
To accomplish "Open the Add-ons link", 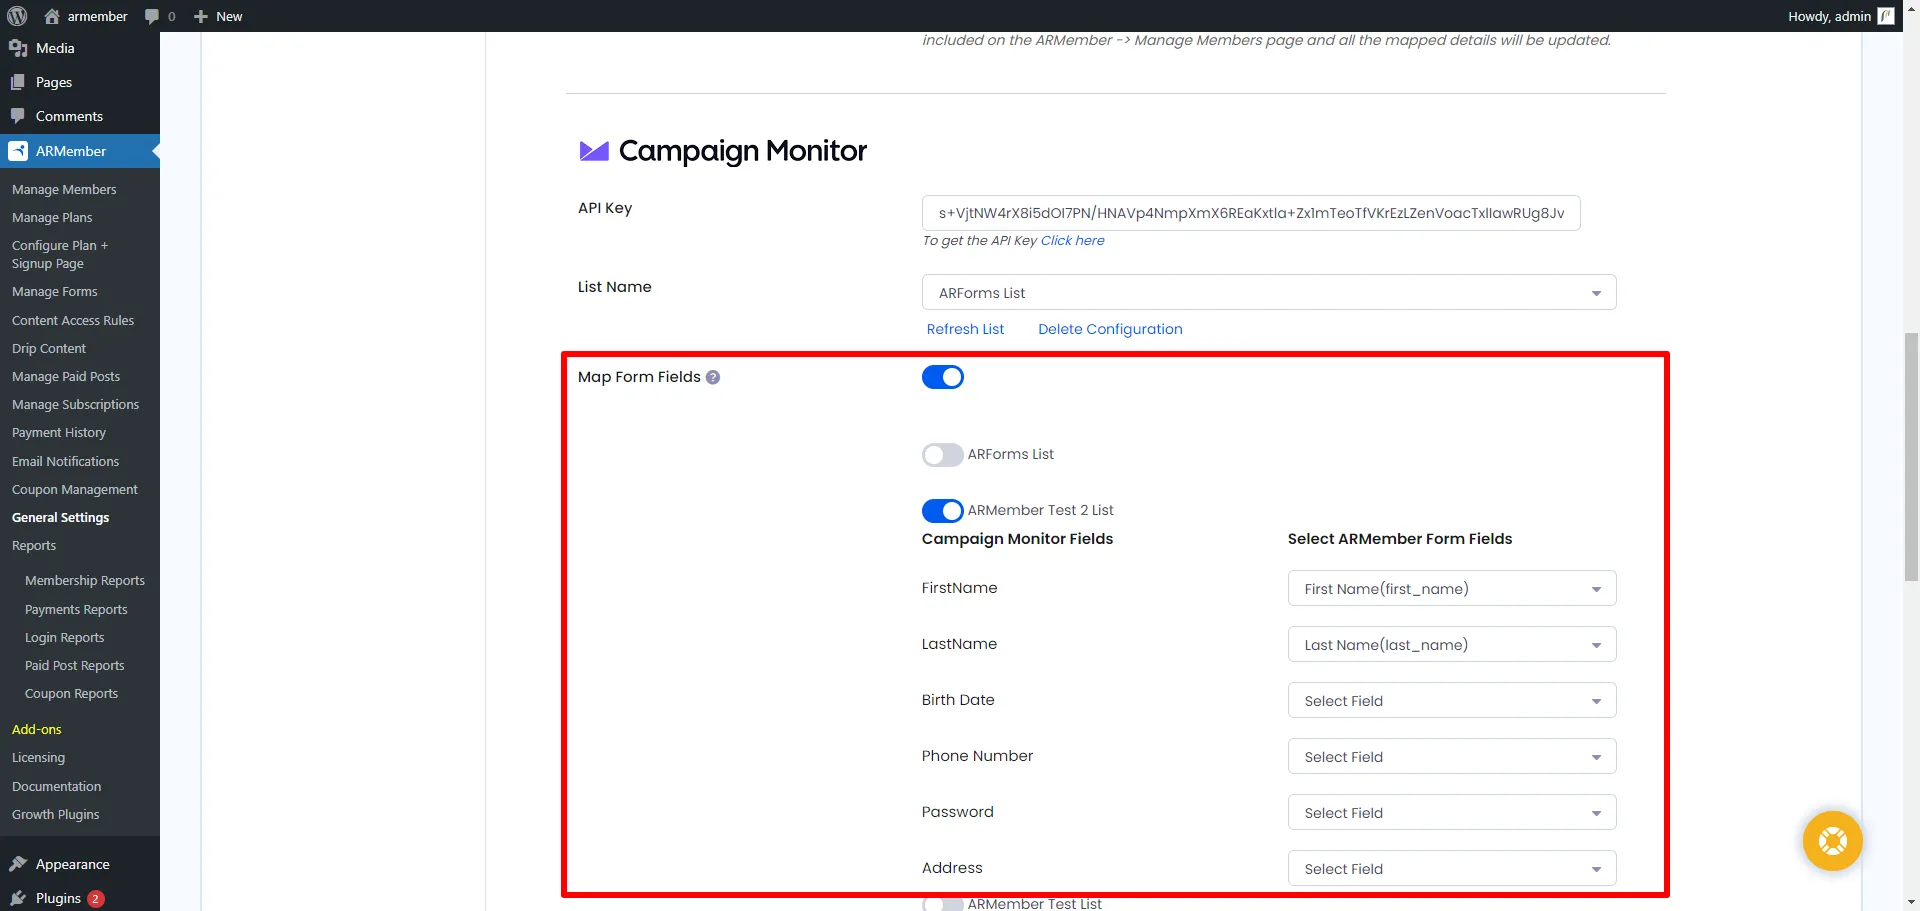I will click(37, 729).
